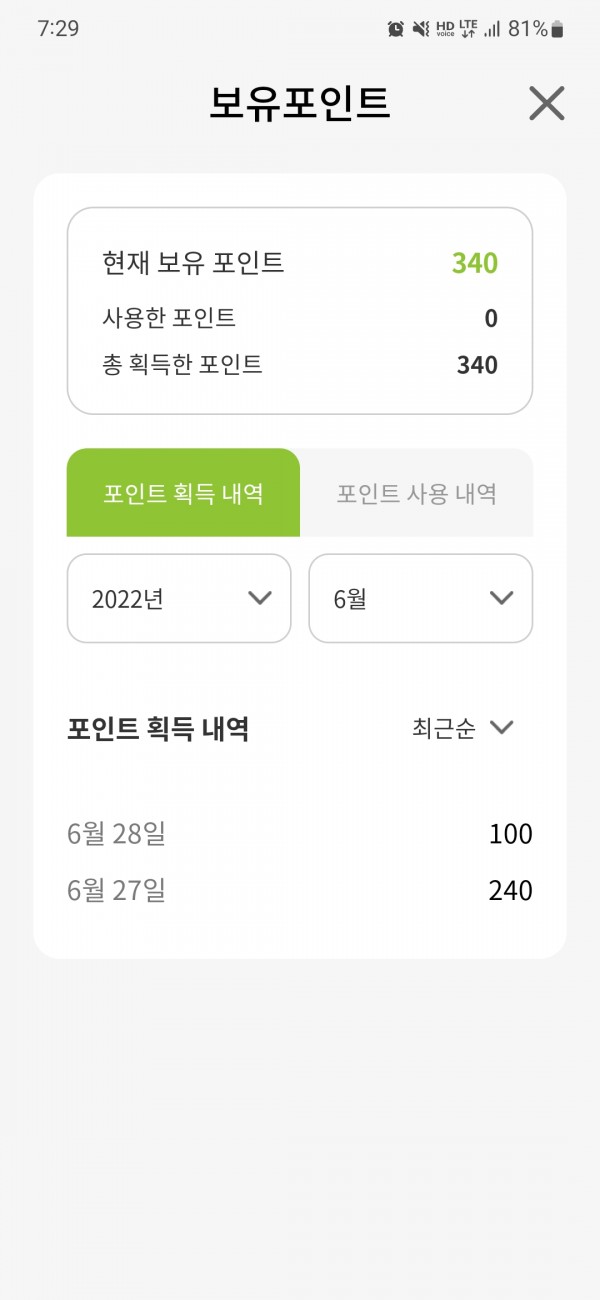600x1300 pixels.
Task: Tap the 총 획득한 포인트 row
Action: (300, 365)
